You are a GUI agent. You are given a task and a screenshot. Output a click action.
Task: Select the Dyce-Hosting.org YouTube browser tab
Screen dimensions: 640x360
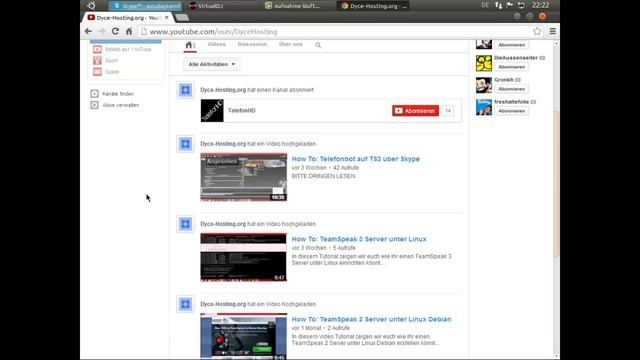128,18
